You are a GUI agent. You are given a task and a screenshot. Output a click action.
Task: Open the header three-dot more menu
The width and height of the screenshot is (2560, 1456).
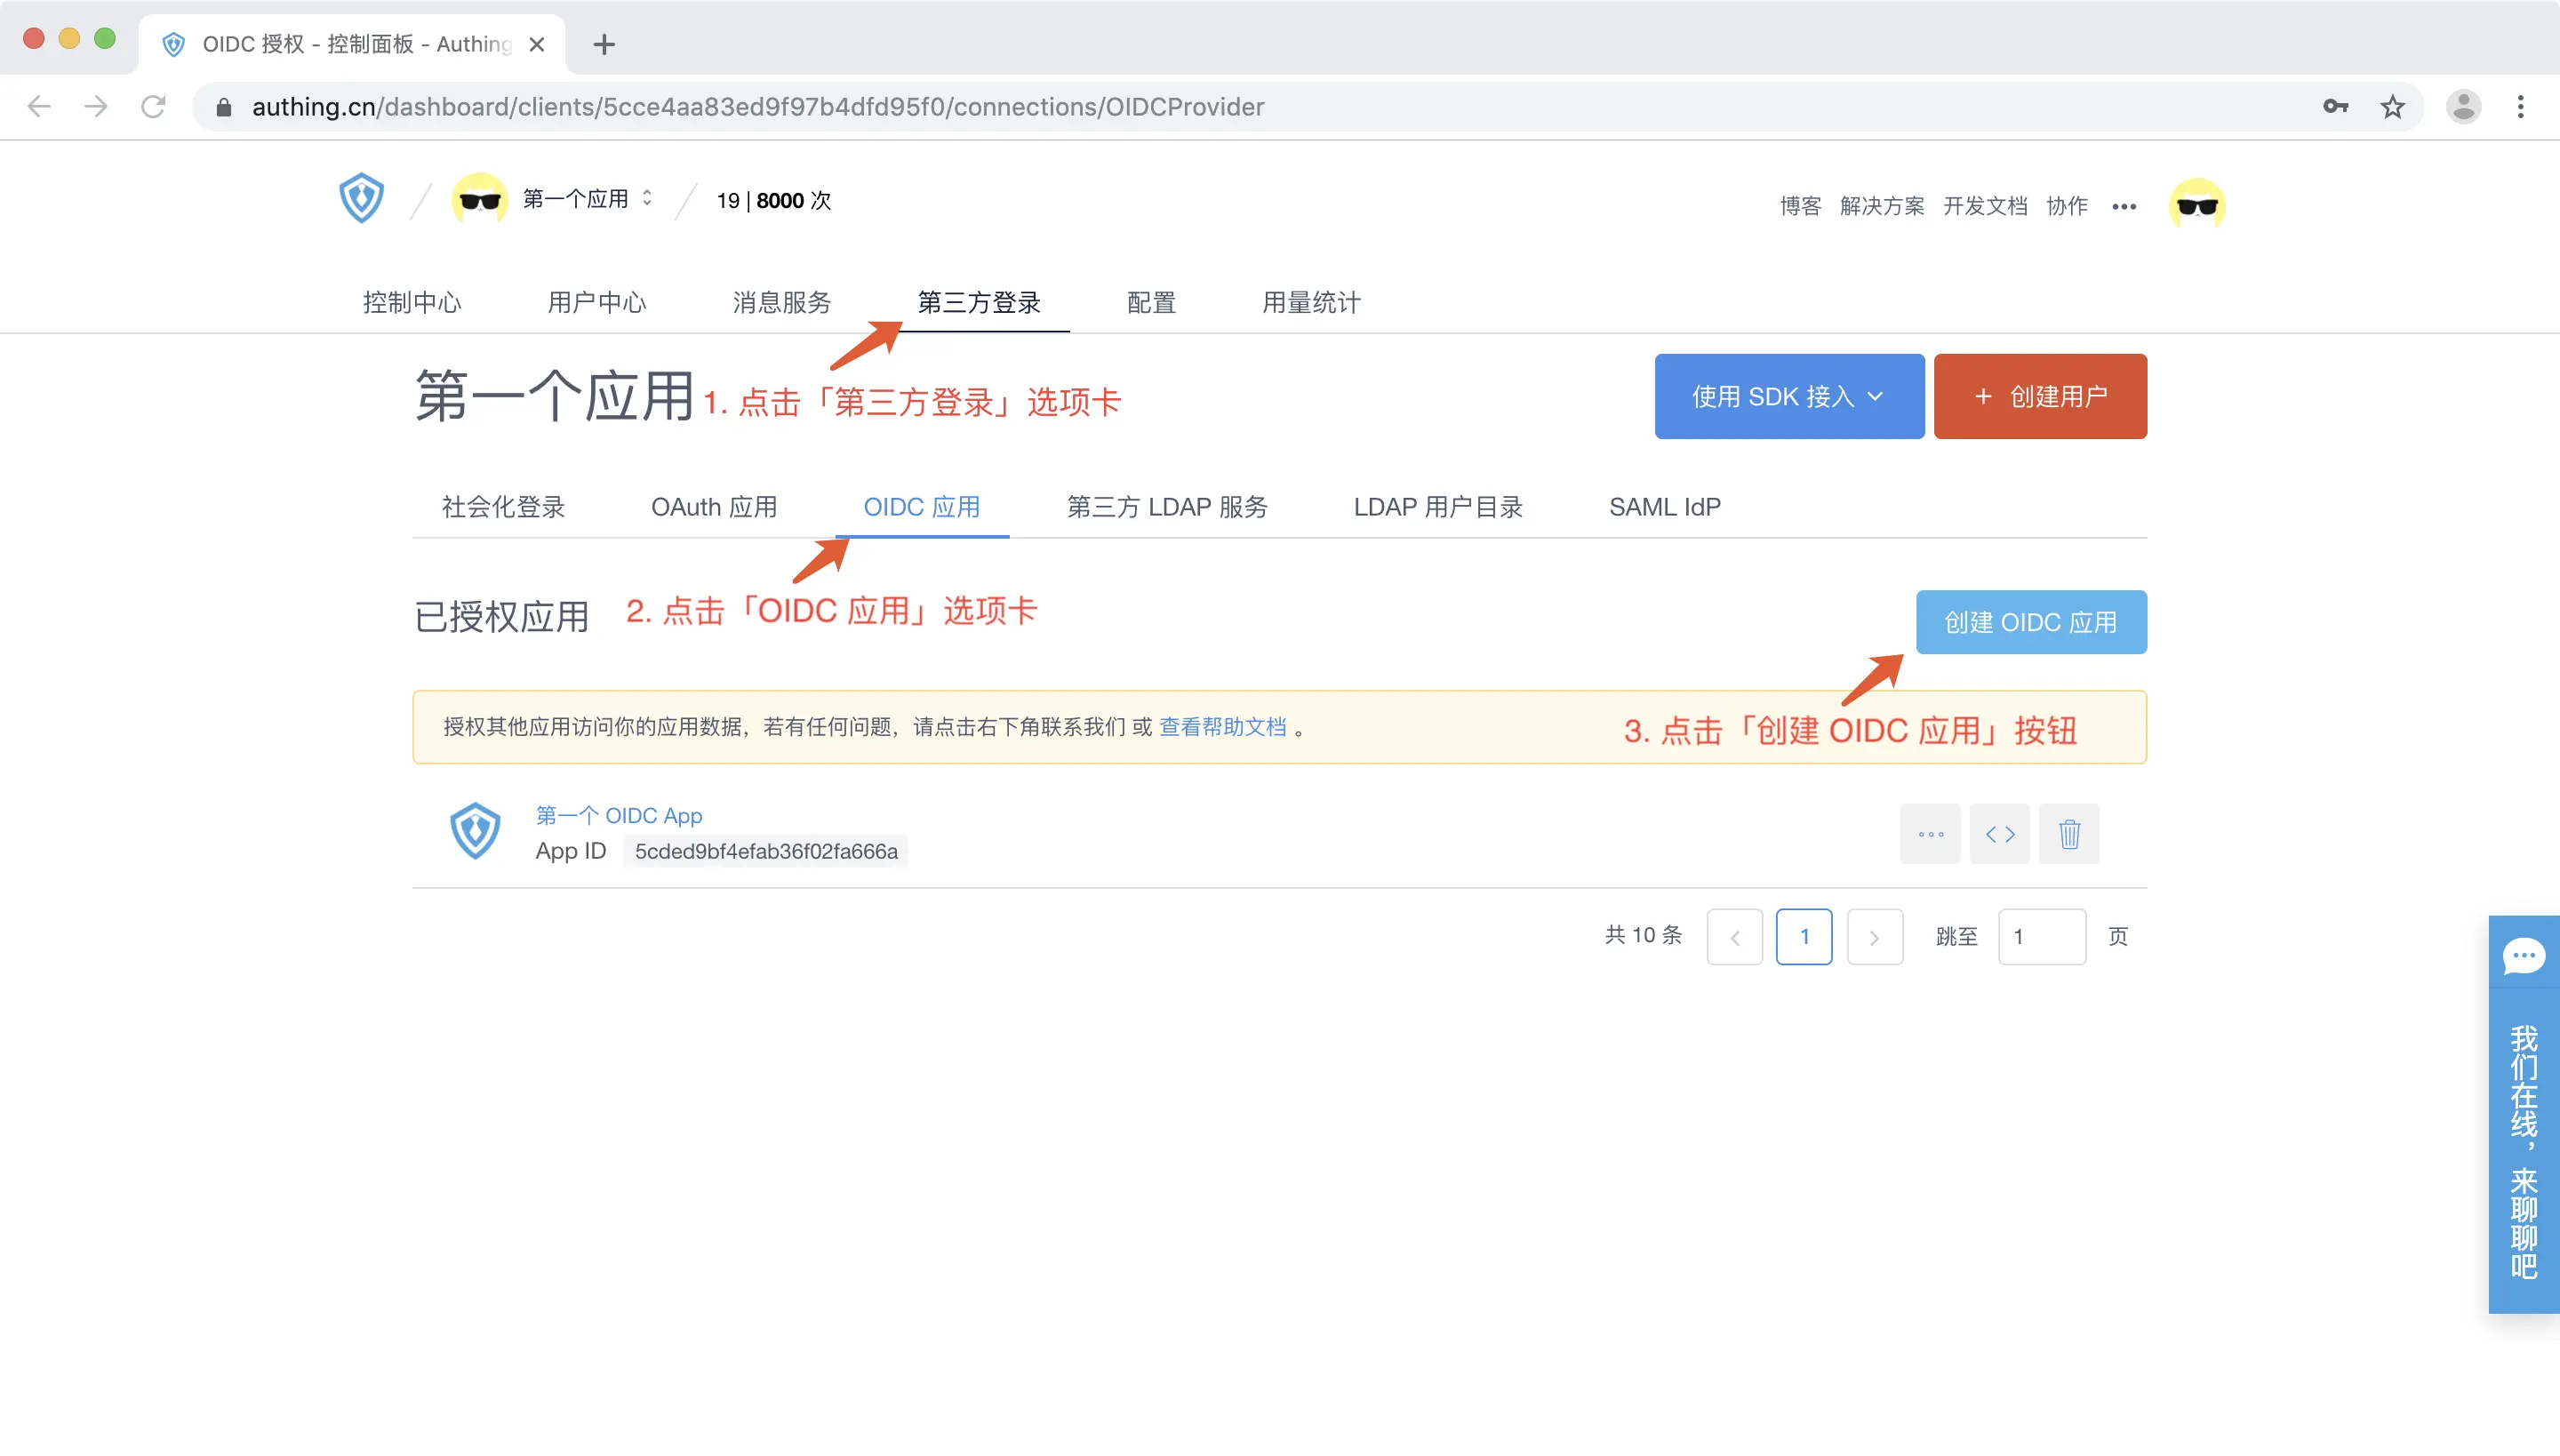[x=2124, y=206]
